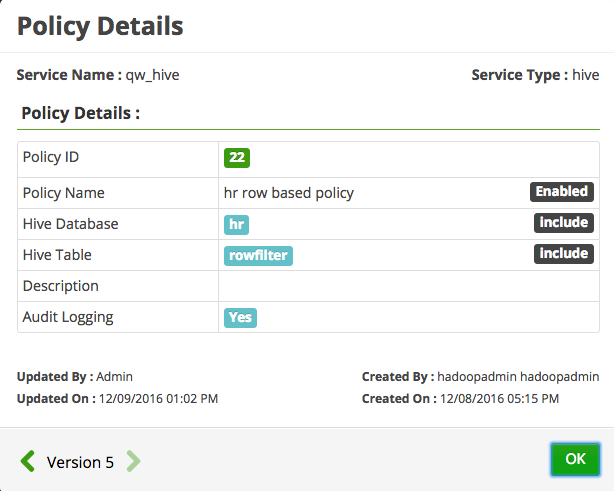Click the Policy Details dialog title
614x491 pixels.
(x=100, y=26)
